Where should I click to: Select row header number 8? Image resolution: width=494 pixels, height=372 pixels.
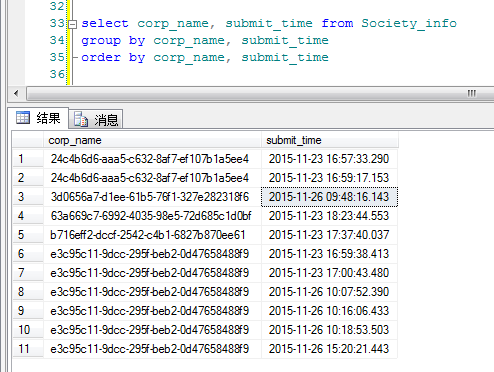click(x=28, y=292)
